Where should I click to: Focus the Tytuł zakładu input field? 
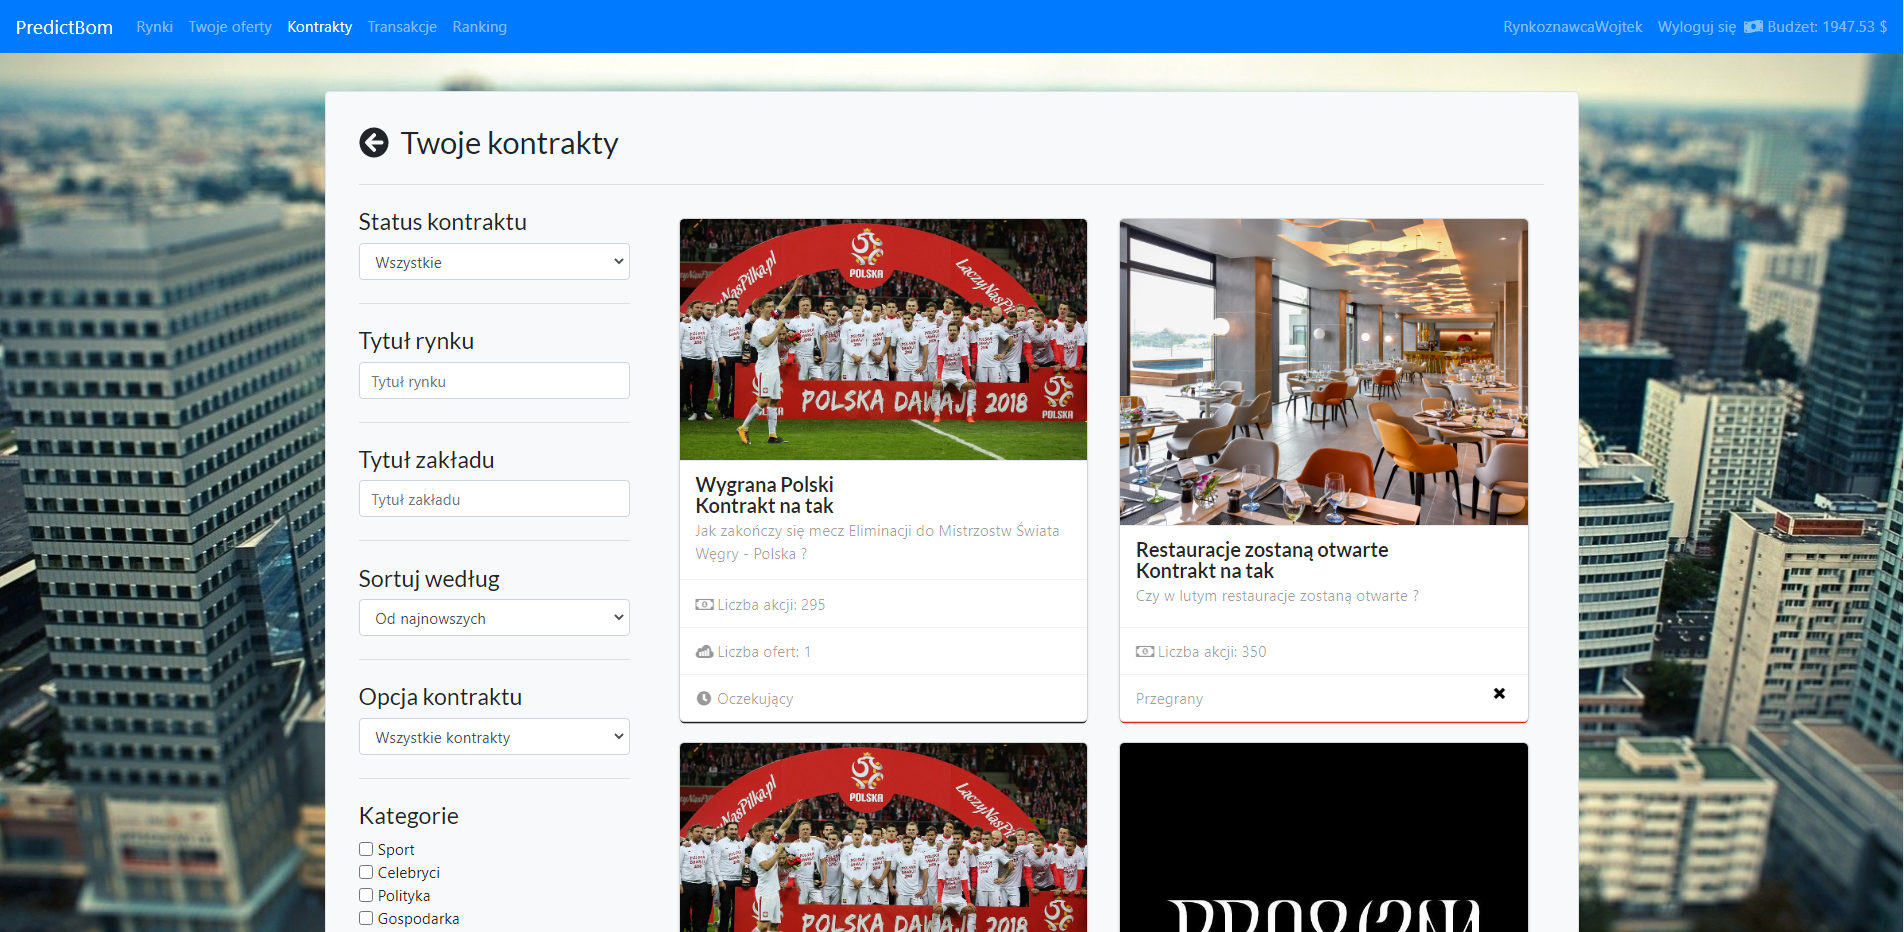coord(494,499)
